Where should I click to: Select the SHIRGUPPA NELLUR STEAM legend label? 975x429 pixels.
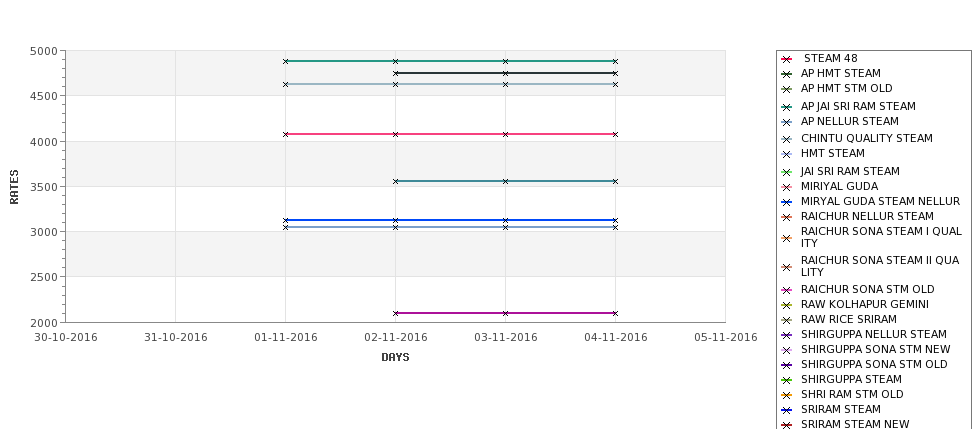click(873, 334)
